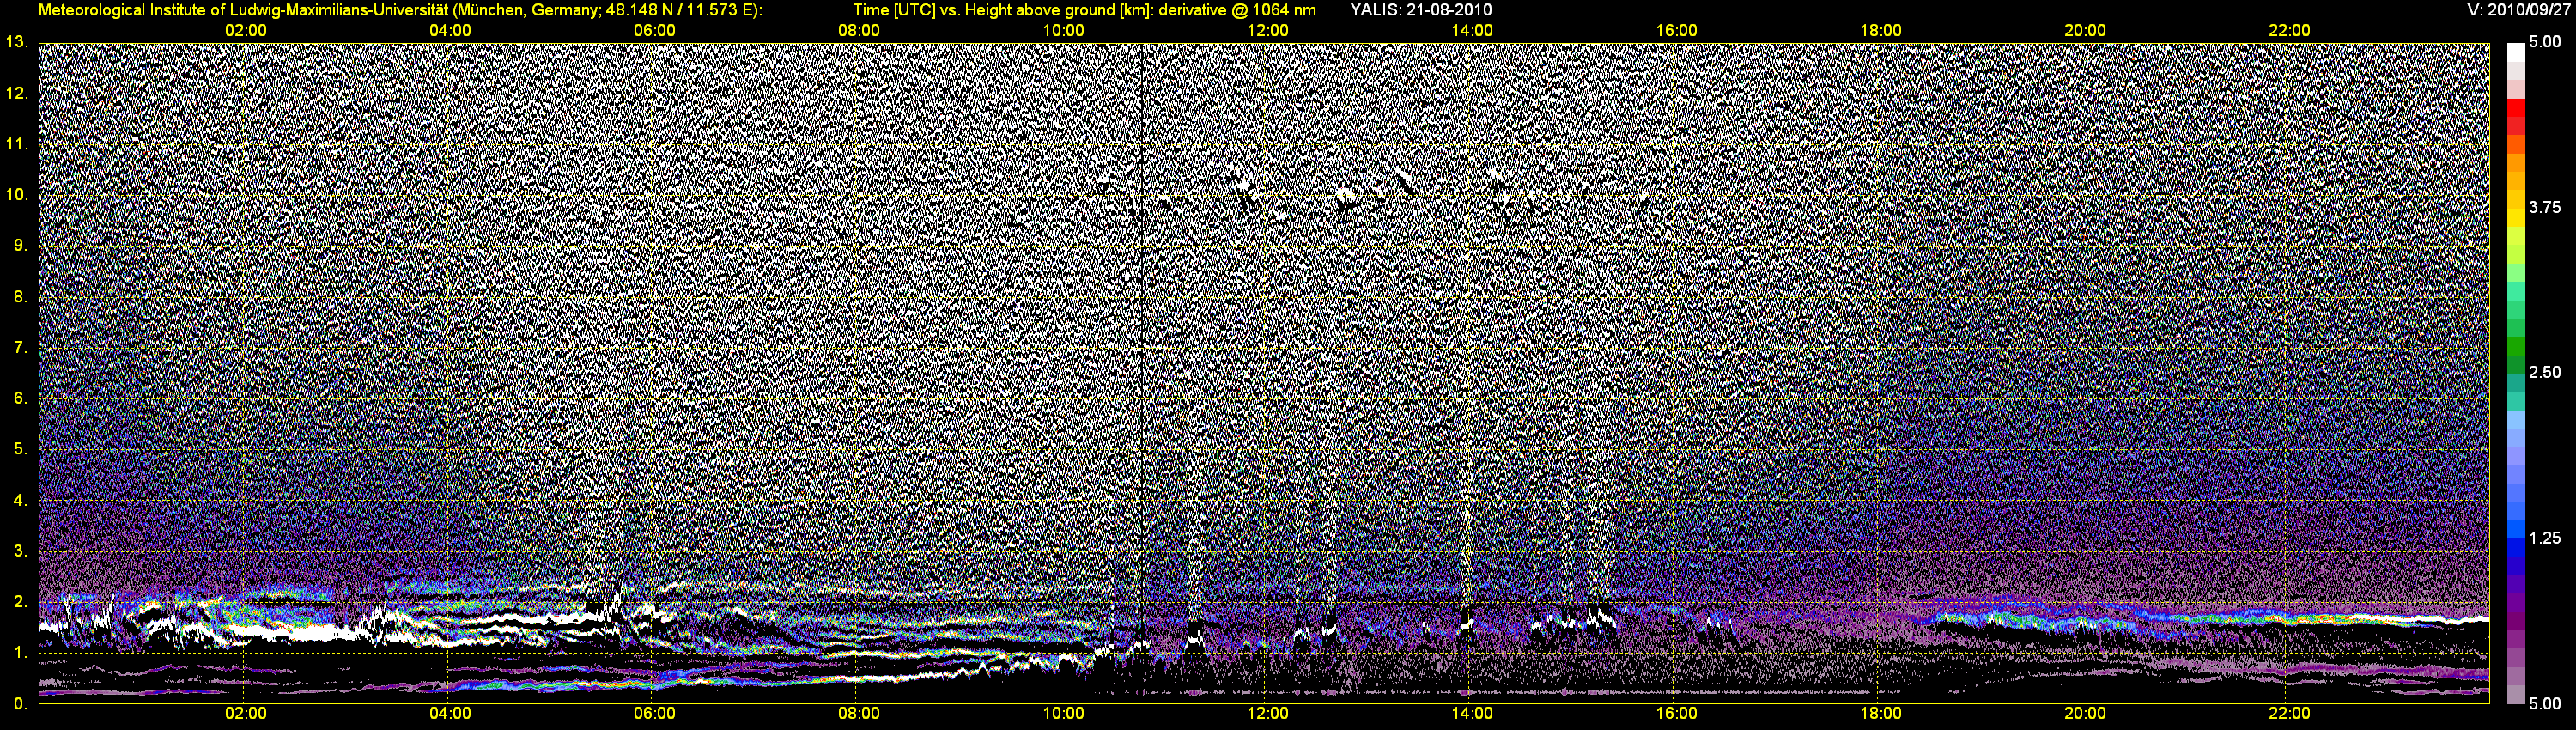Click the 20:00 label on the bottom time axis
Viewport: 2576px width, 730px height.
click(2085, 713)
